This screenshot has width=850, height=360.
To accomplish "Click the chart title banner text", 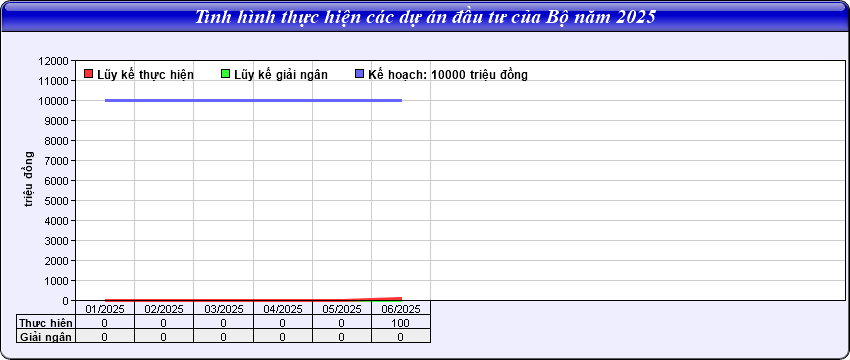I will (x=425, y=16).
